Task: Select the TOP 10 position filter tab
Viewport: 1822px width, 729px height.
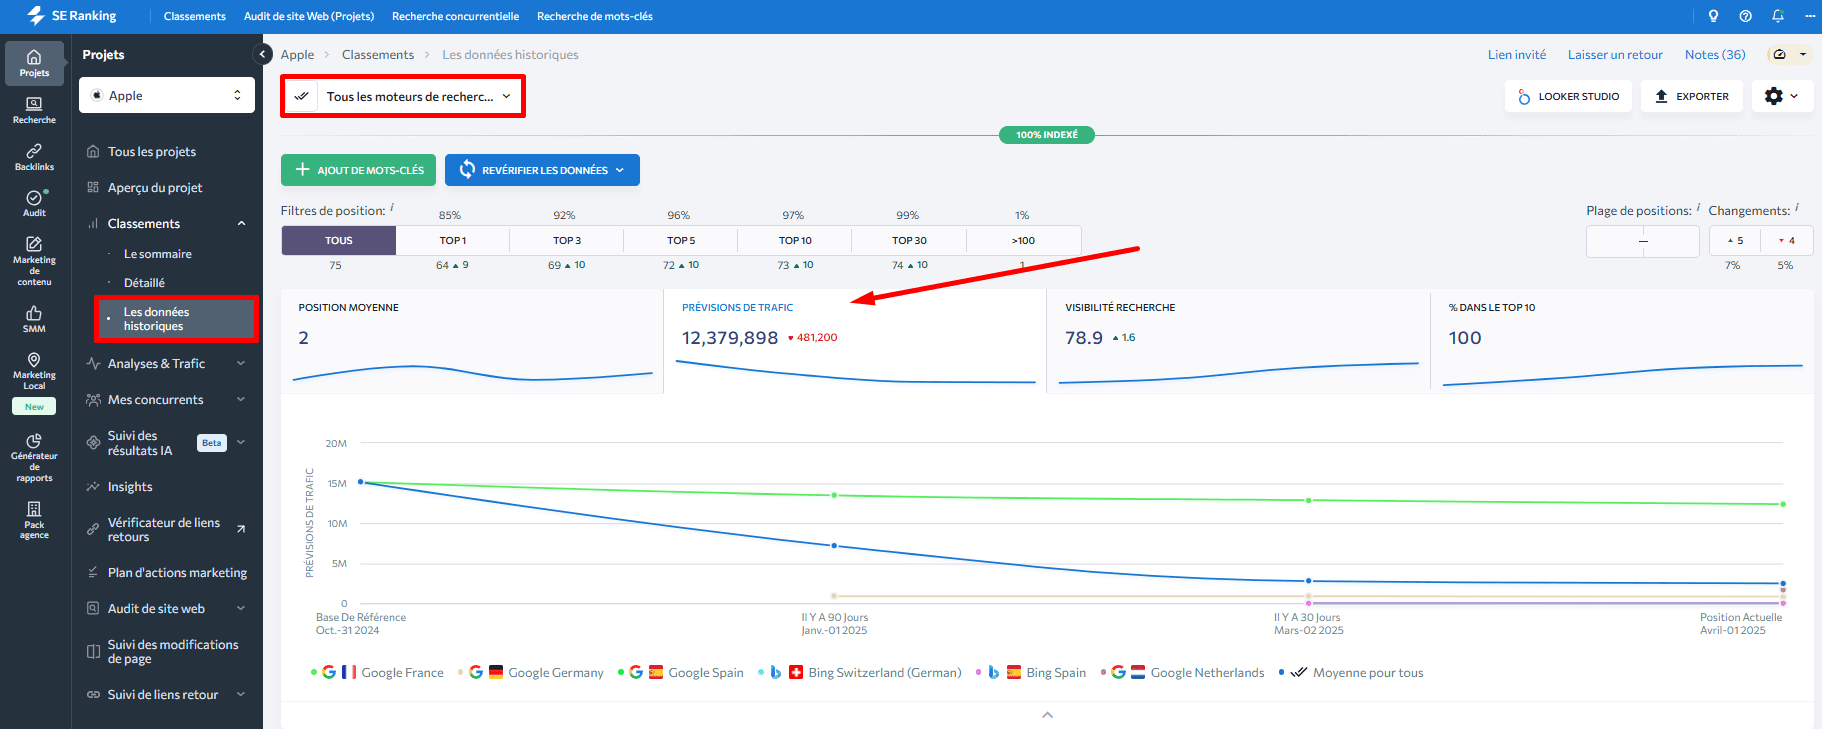Action: pos(795,240)
